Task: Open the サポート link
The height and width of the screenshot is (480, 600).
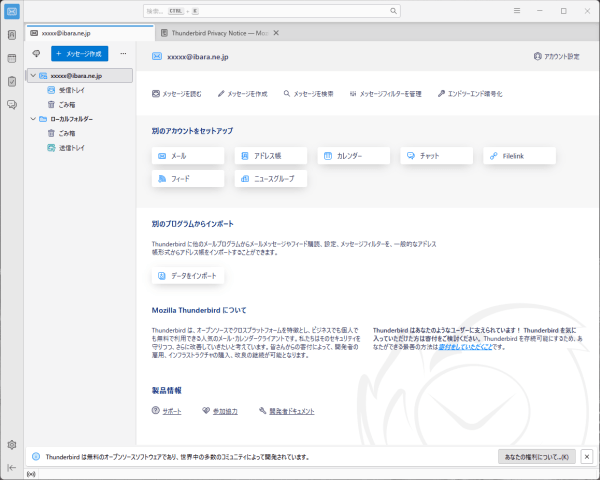Action: pyautogui.click(x=172, y=411)
